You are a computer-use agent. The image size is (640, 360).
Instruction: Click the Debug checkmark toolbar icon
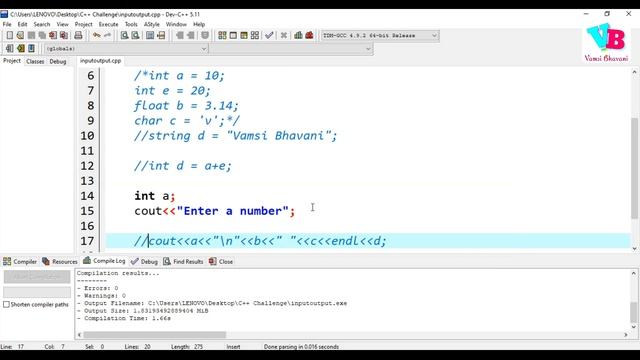[269, 36]
